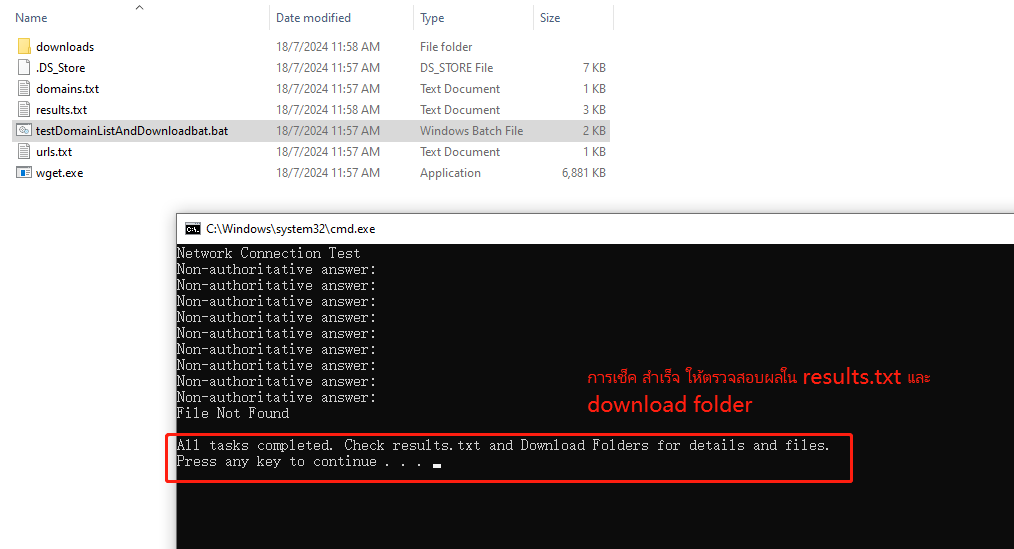Click the 'File folder' type cell
Screen dimensions: 1014x549
(446, 47)
